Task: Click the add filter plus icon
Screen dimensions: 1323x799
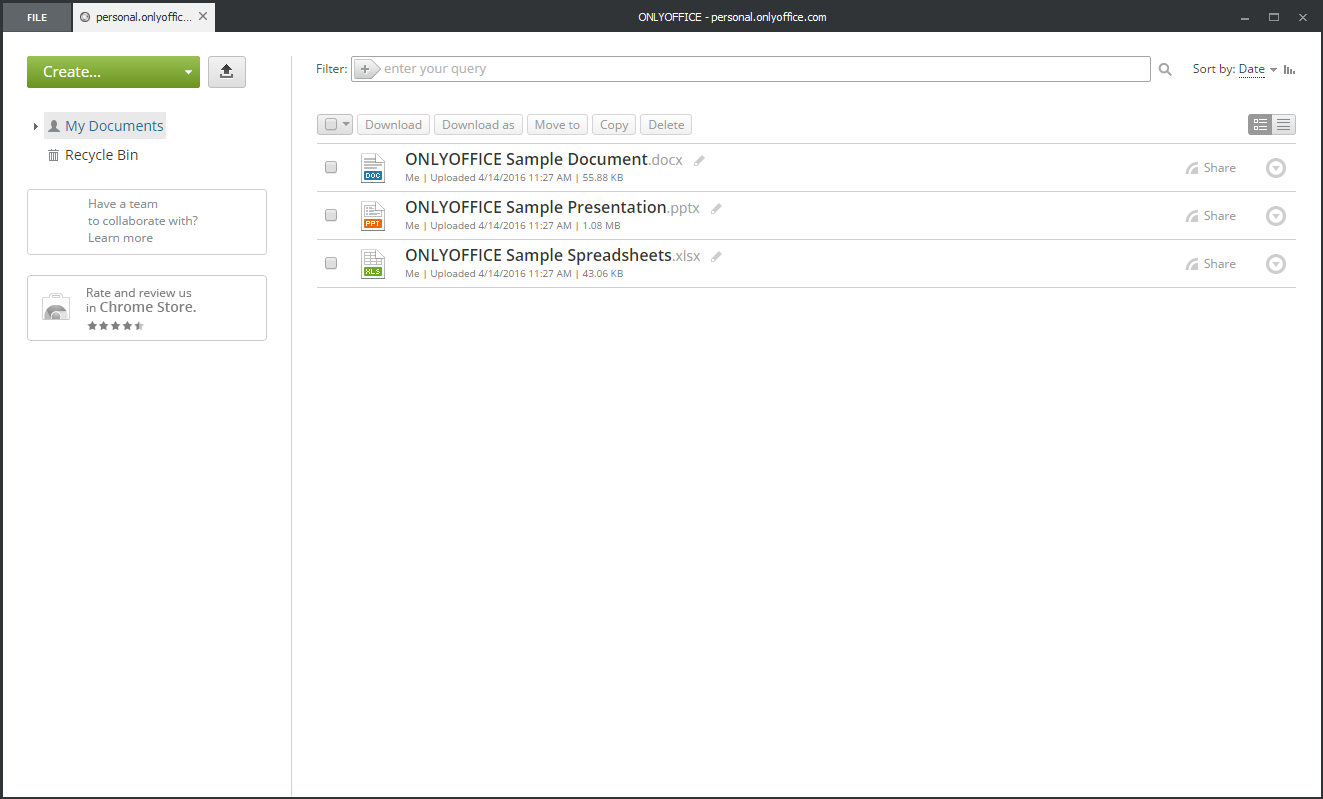Action: click(365, 69)
